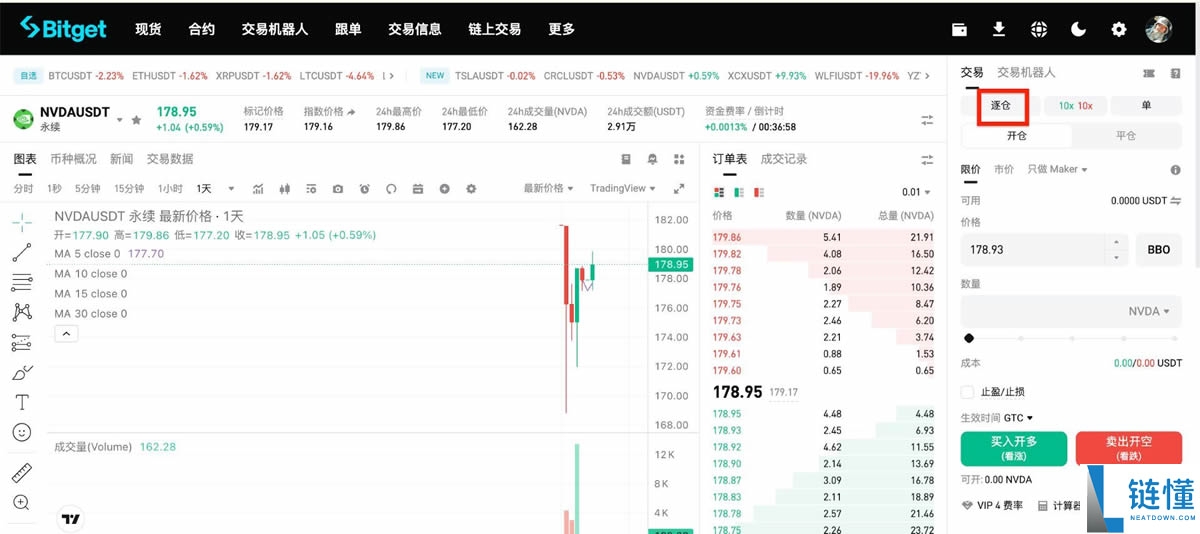
Task: Click 买入开多 buy long button
Action: 1014,449
